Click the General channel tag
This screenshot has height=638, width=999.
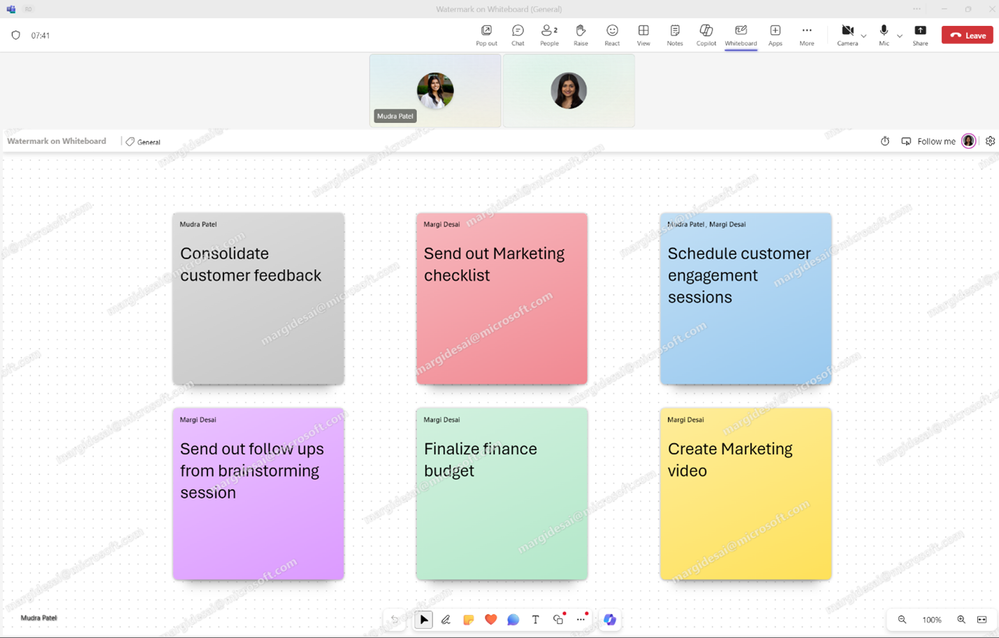tap(143, 141)
